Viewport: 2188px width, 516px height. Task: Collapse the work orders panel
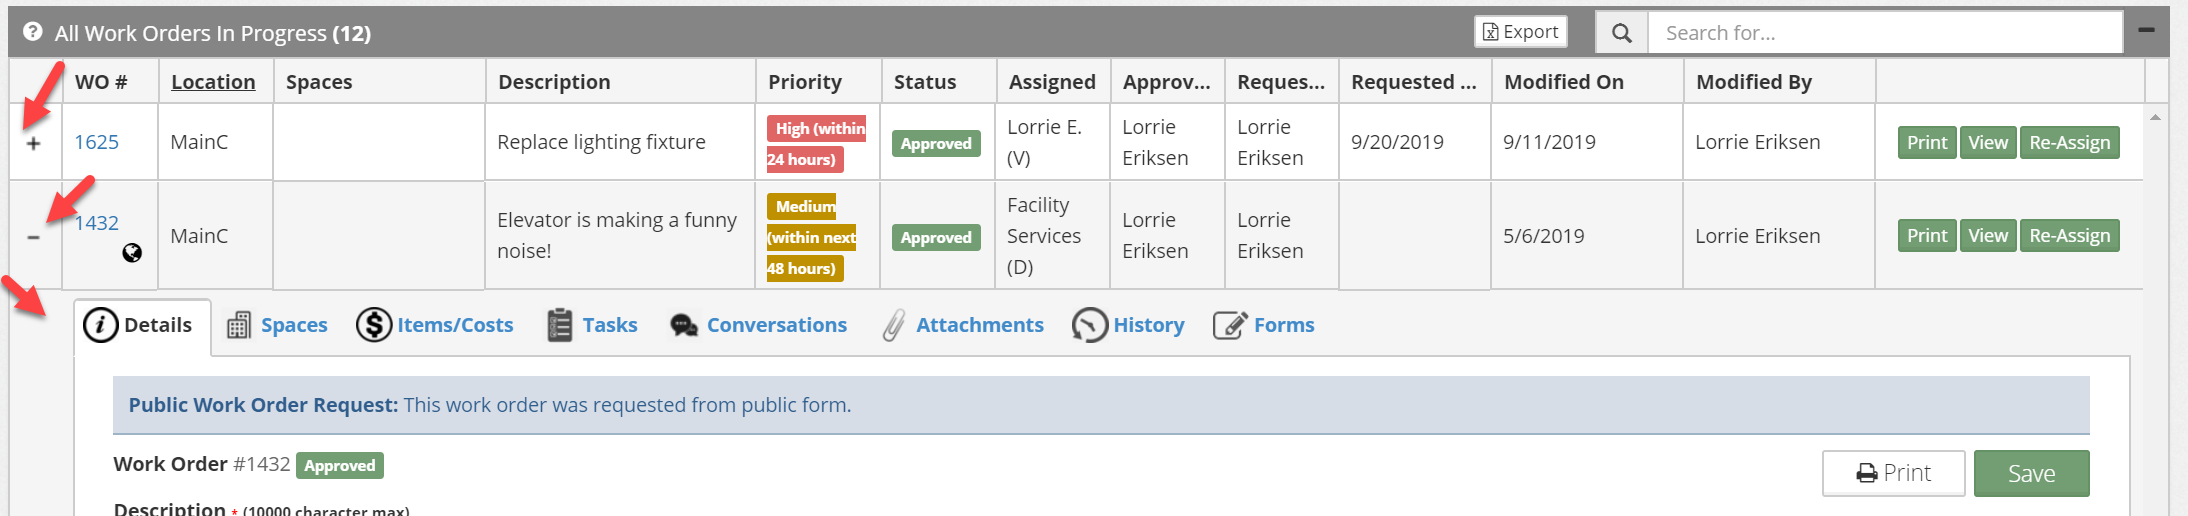click(2146, 30)
